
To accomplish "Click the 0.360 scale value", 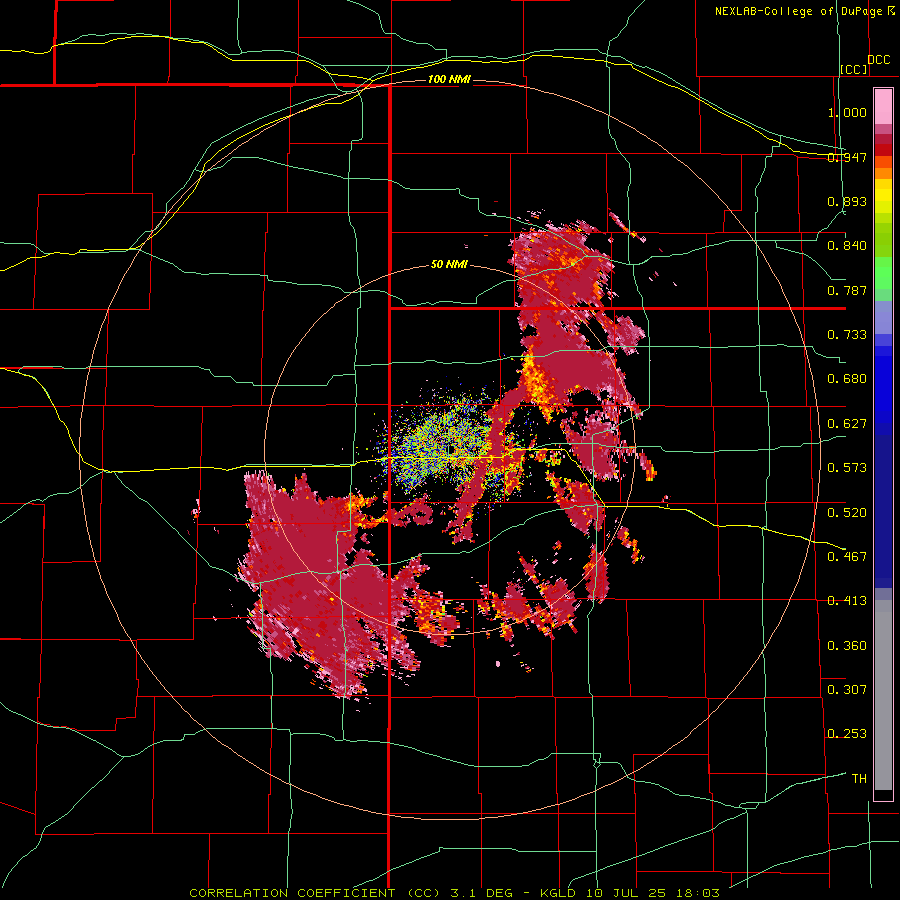I will [847, 646].
